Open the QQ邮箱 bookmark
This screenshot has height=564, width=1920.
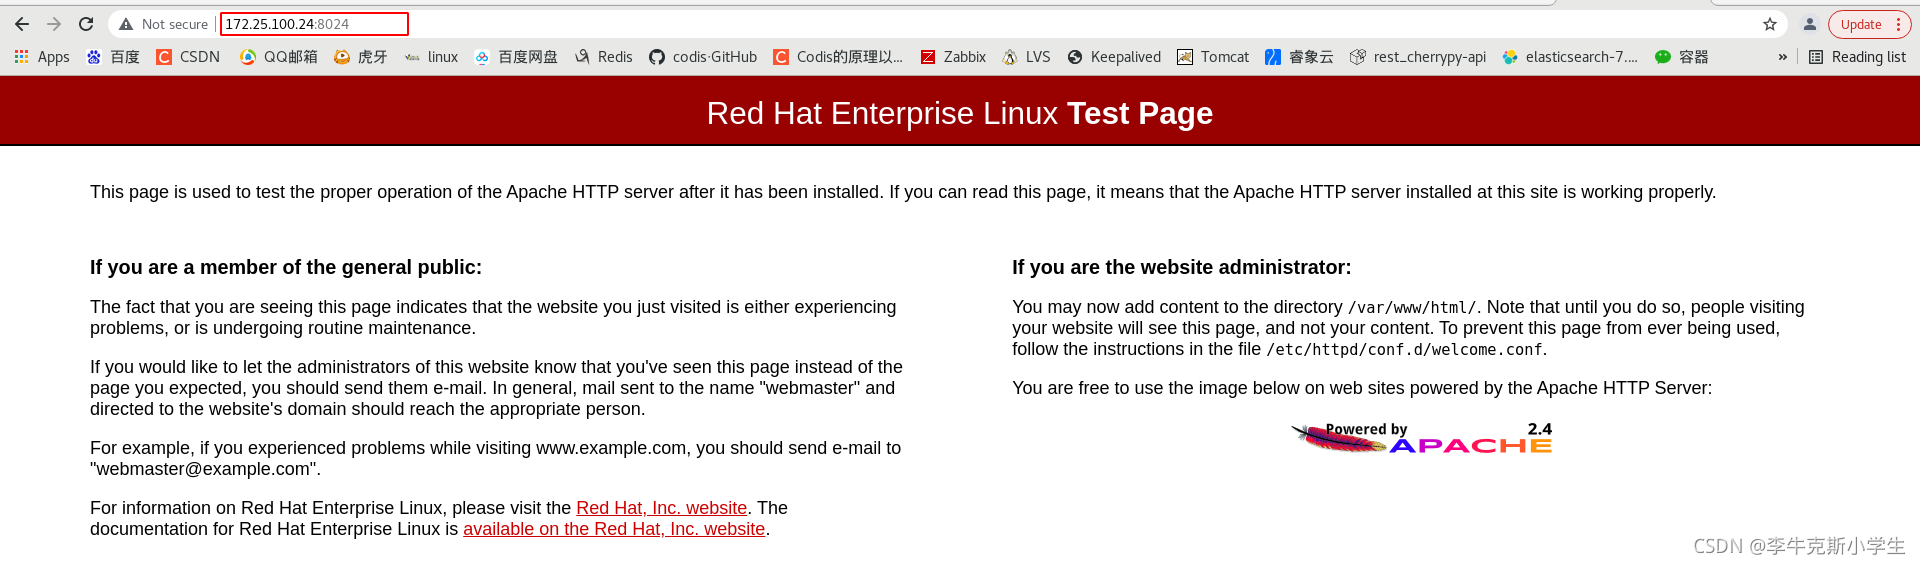coord(279,57)
